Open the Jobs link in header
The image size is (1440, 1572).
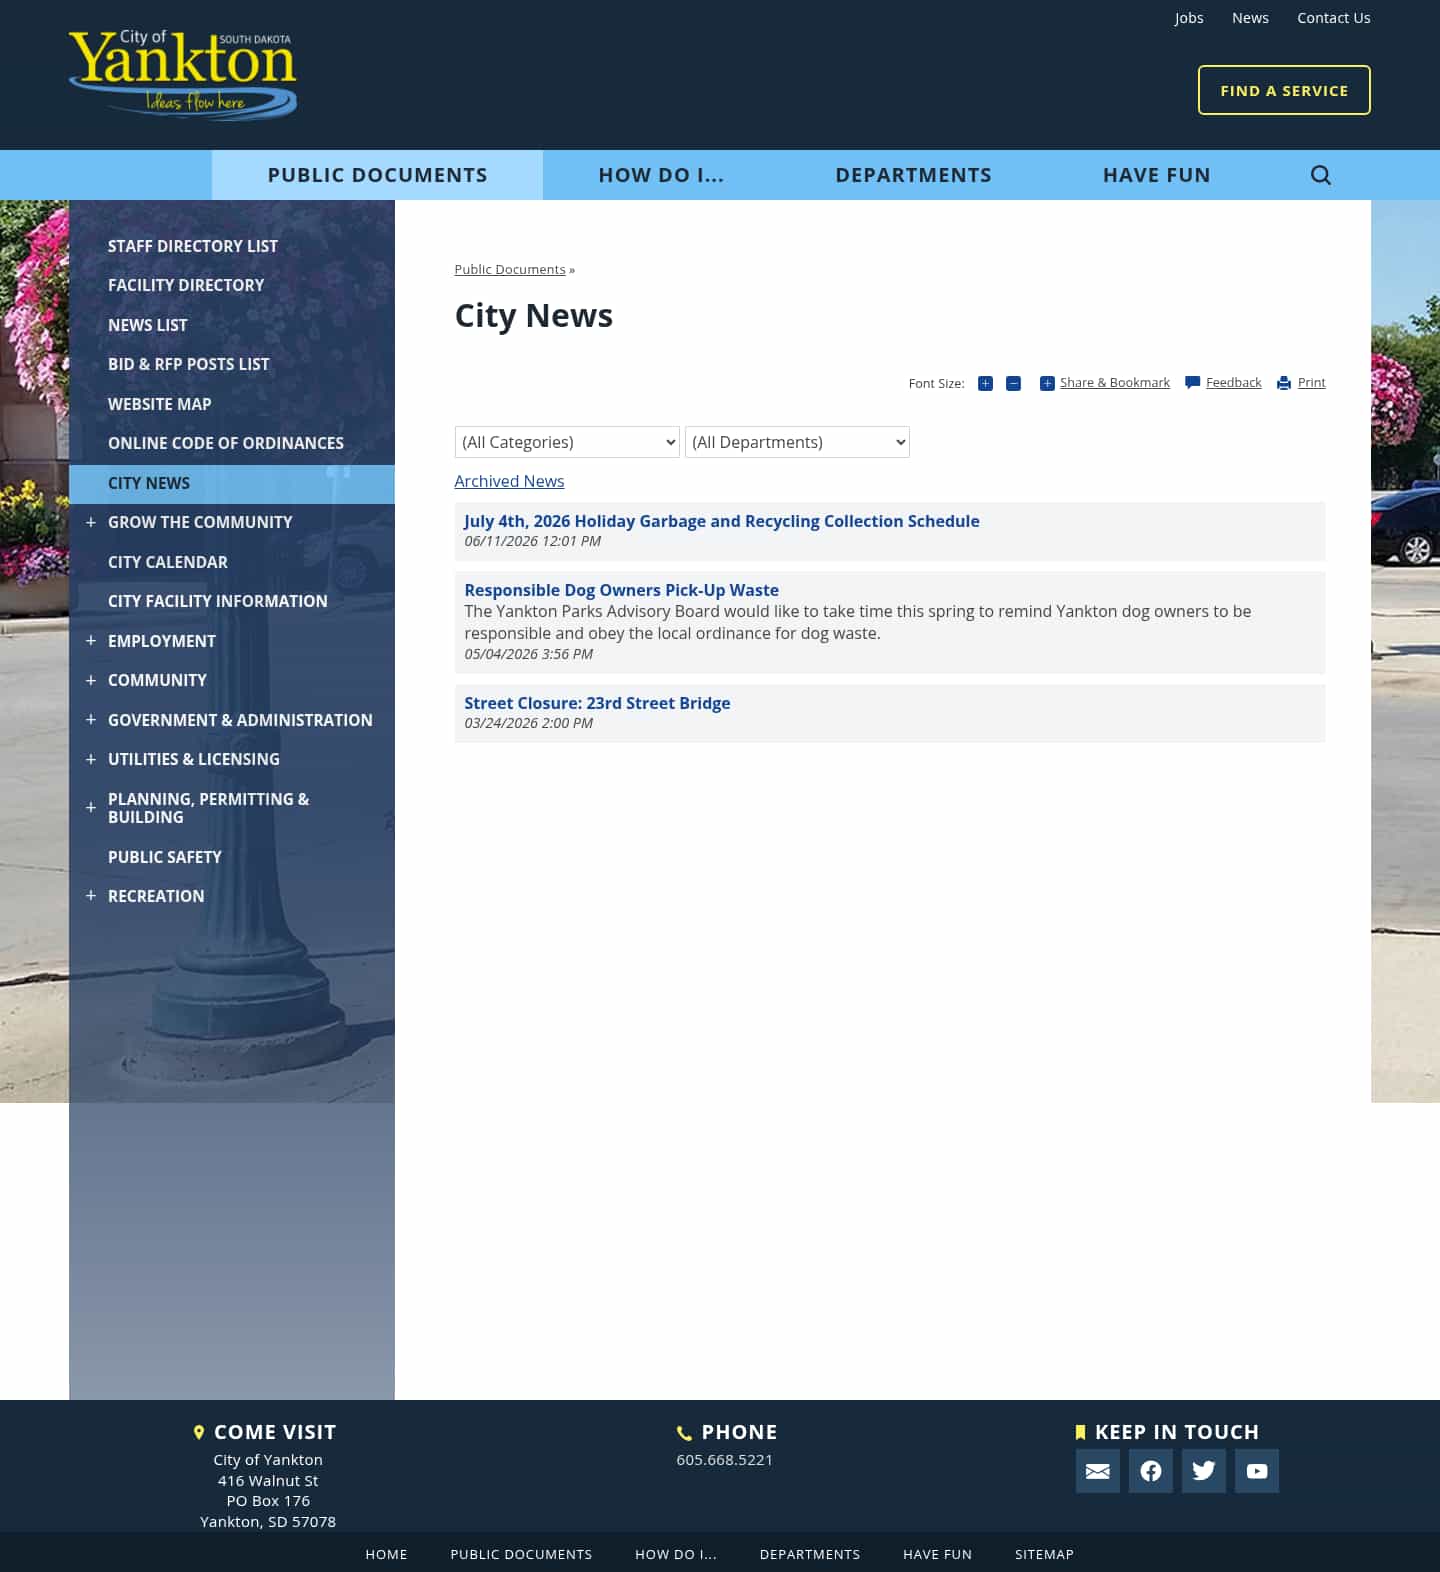click(x=1189, y=18)
